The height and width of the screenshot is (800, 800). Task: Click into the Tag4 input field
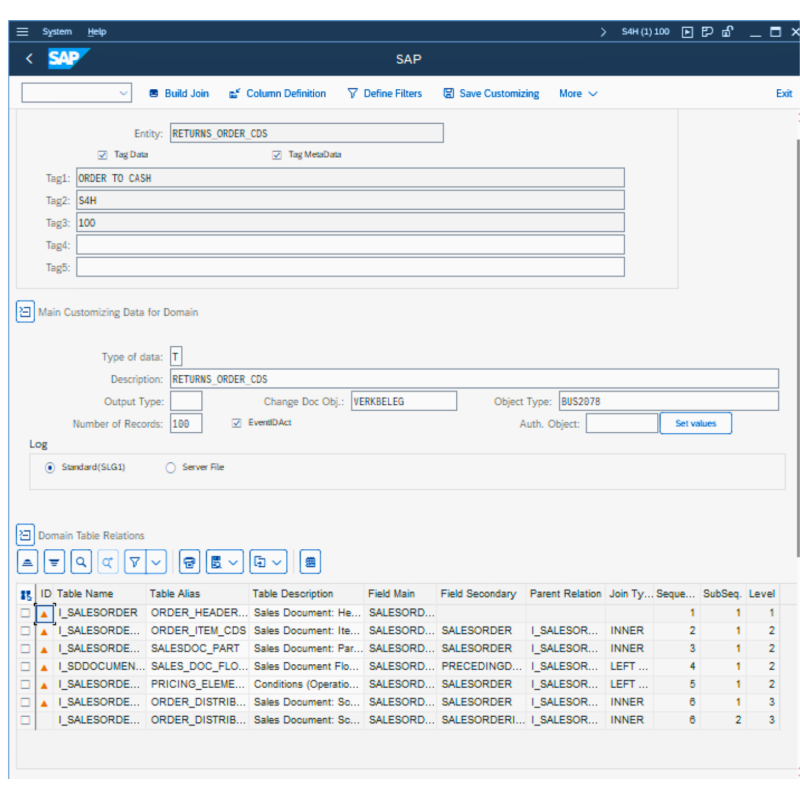[350, 245]
